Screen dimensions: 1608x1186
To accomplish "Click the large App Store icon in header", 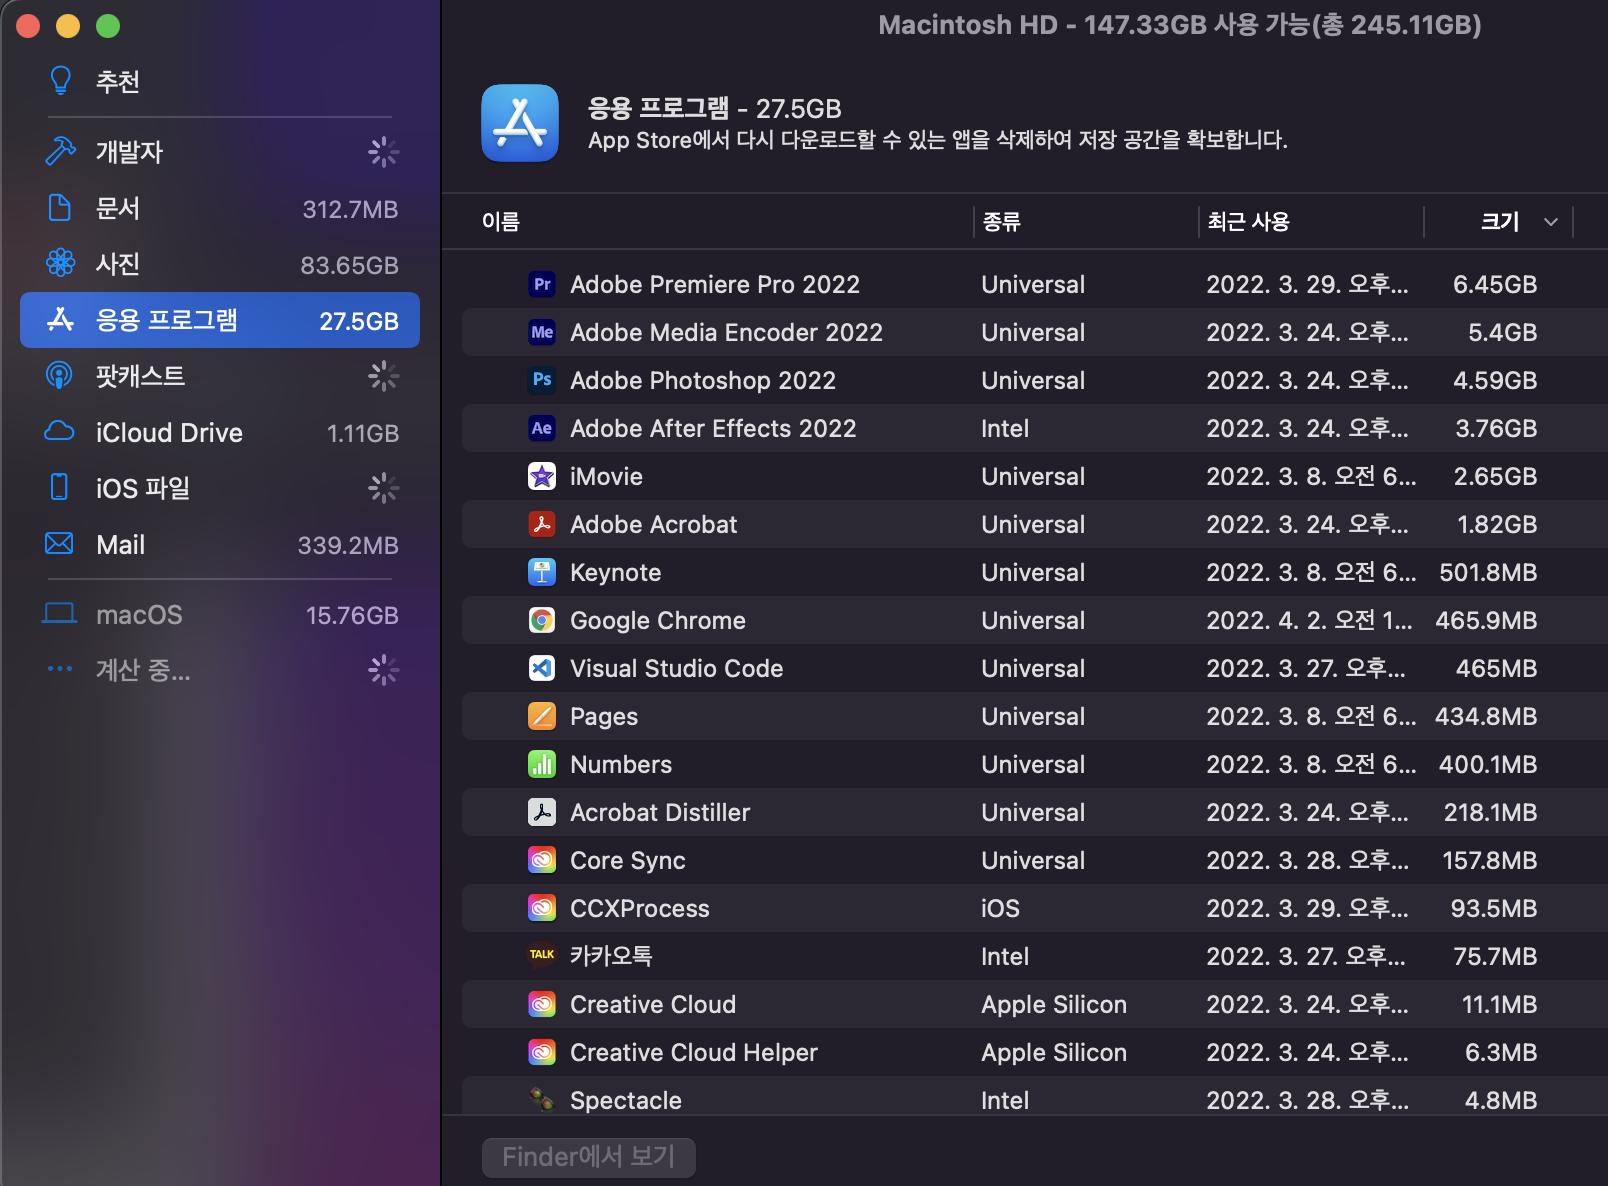I will pyautogui.click(x=520, y=123).
